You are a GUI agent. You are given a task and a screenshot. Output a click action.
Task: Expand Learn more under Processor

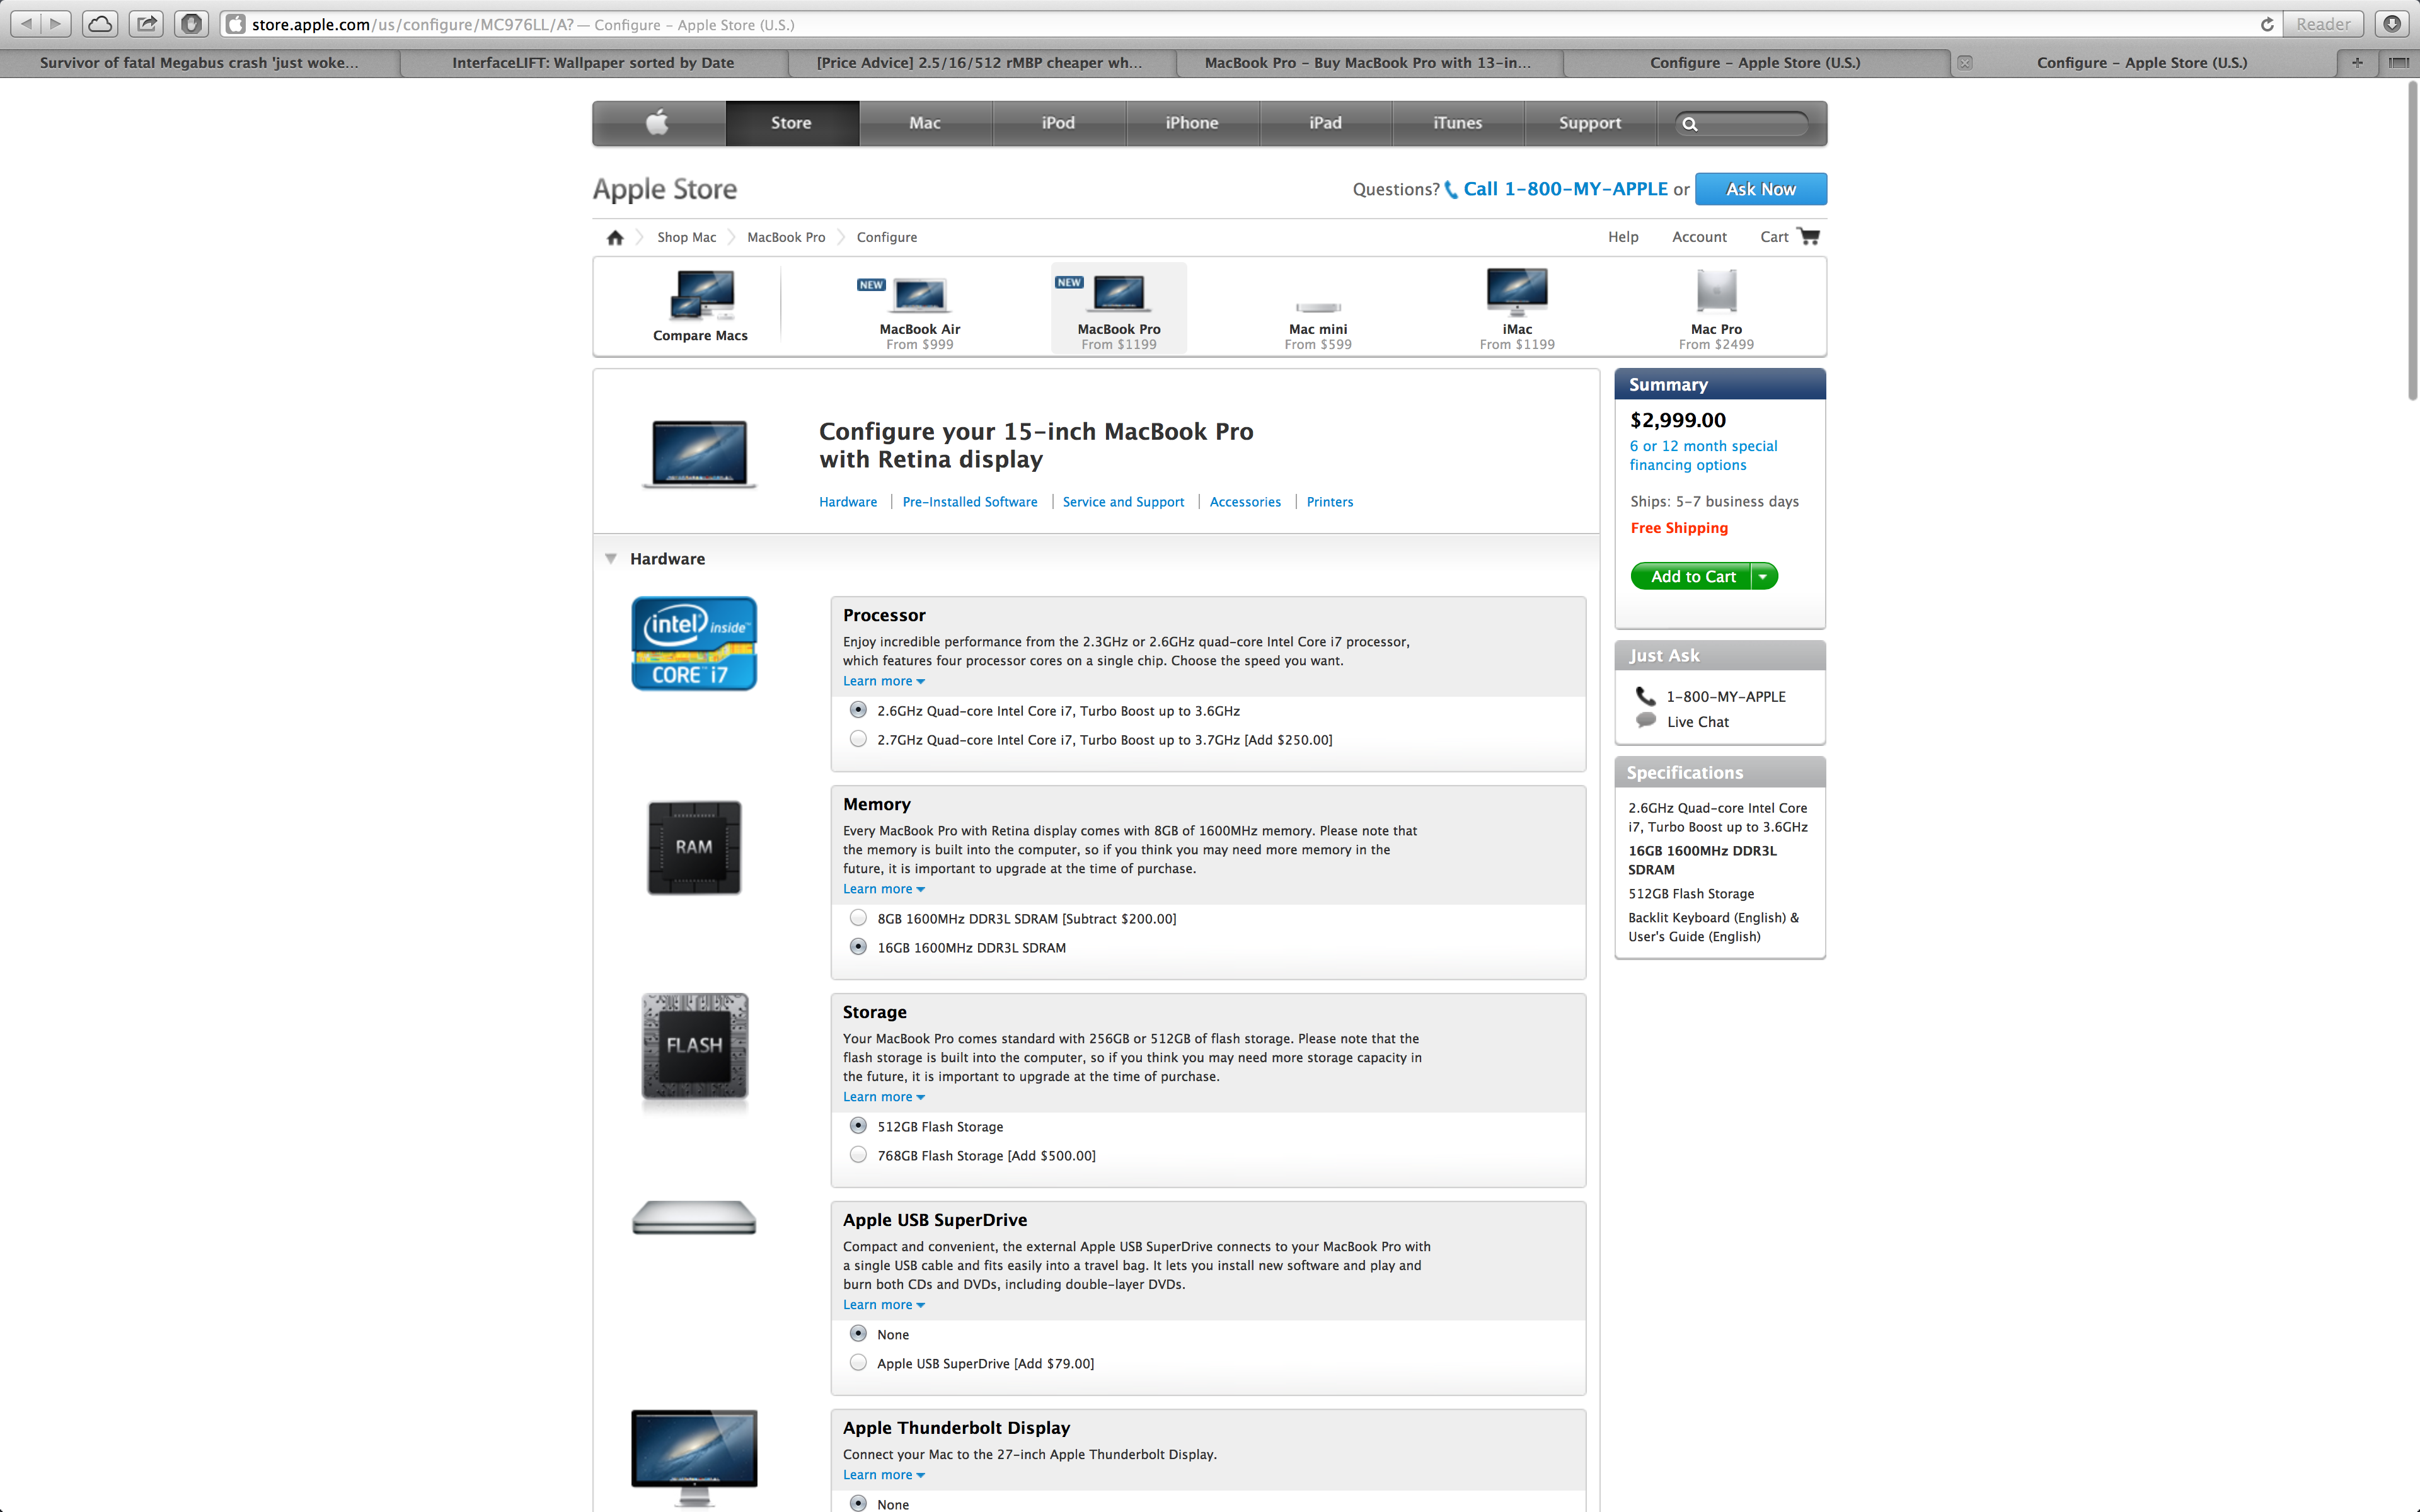click(884, 681)
